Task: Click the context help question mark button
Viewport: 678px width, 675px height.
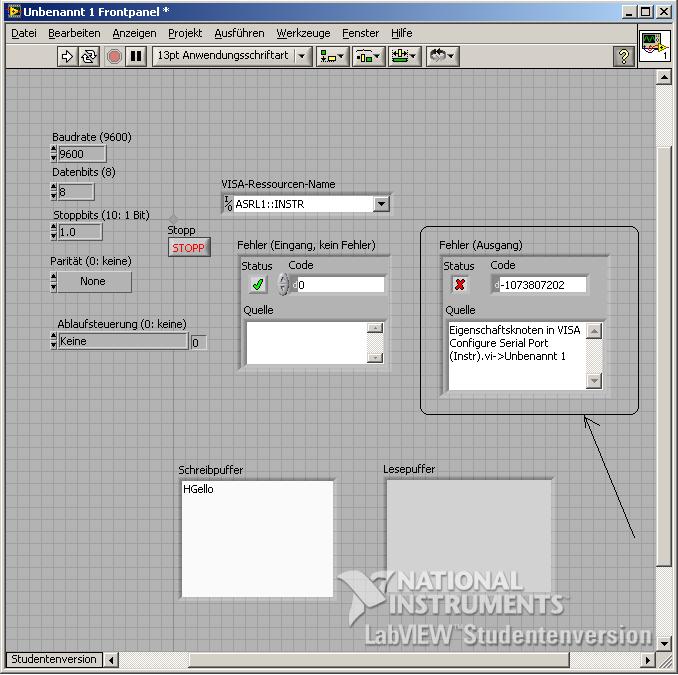Action: (x=624, y=56)
